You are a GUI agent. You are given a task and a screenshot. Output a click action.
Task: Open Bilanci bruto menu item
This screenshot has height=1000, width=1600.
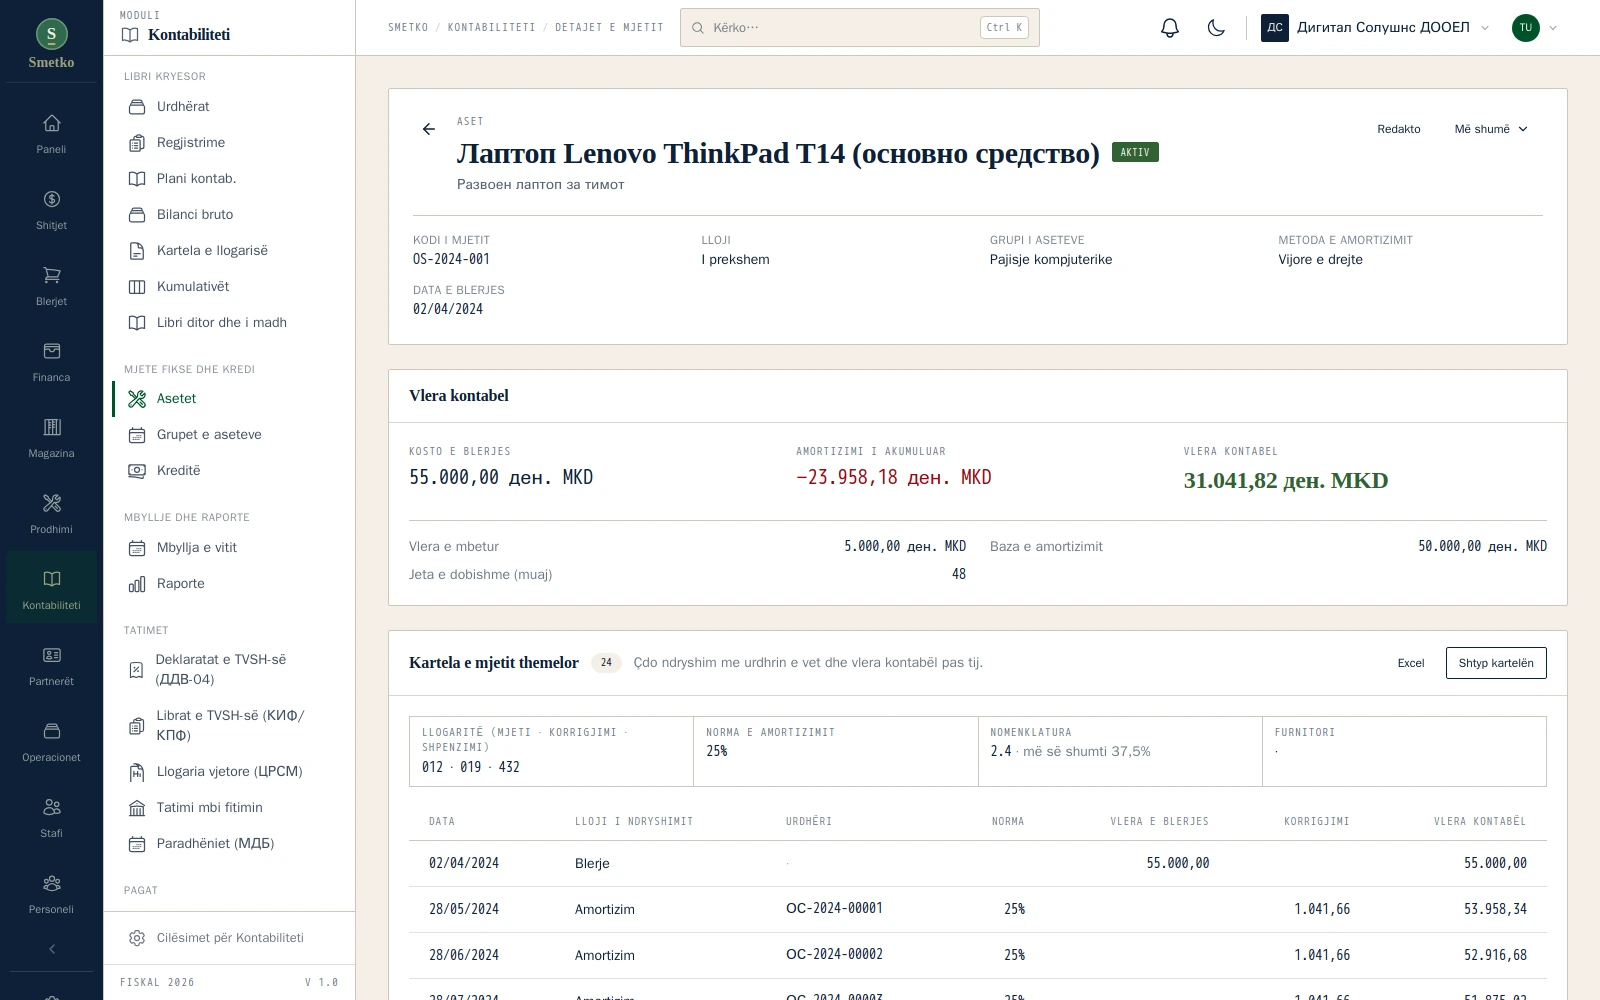(x=229, y=214)
